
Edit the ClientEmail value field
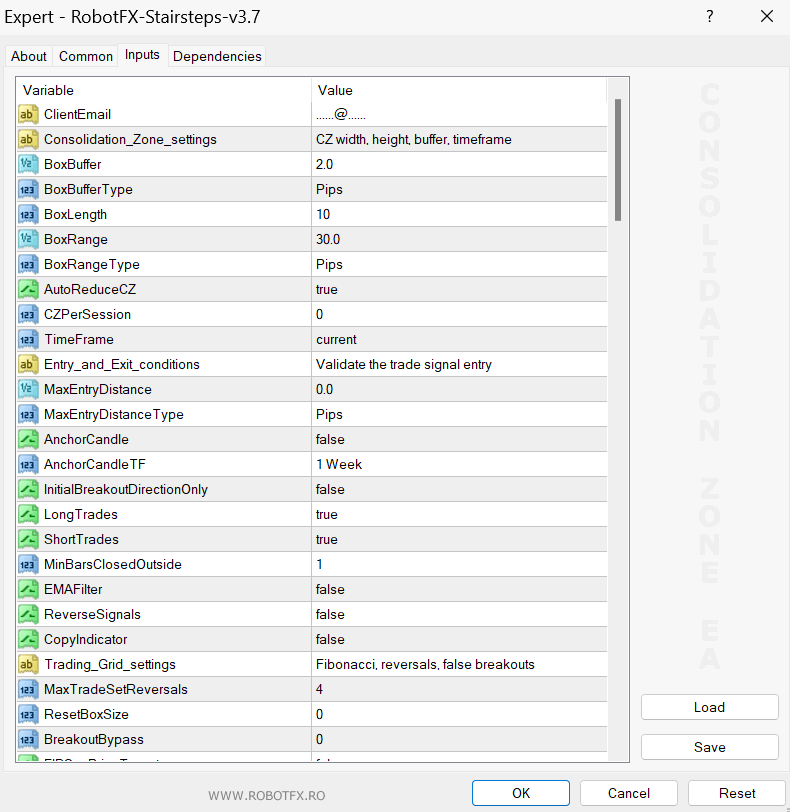(459, 114)
